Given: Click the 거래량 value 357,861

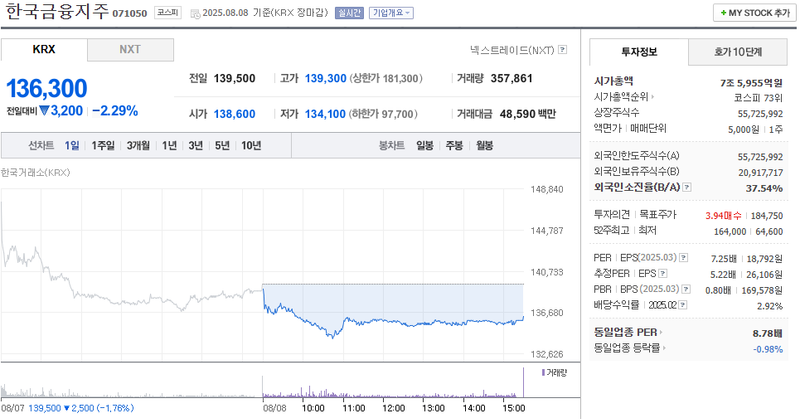Looking at the screenshot, I should [x=512, y=79].
